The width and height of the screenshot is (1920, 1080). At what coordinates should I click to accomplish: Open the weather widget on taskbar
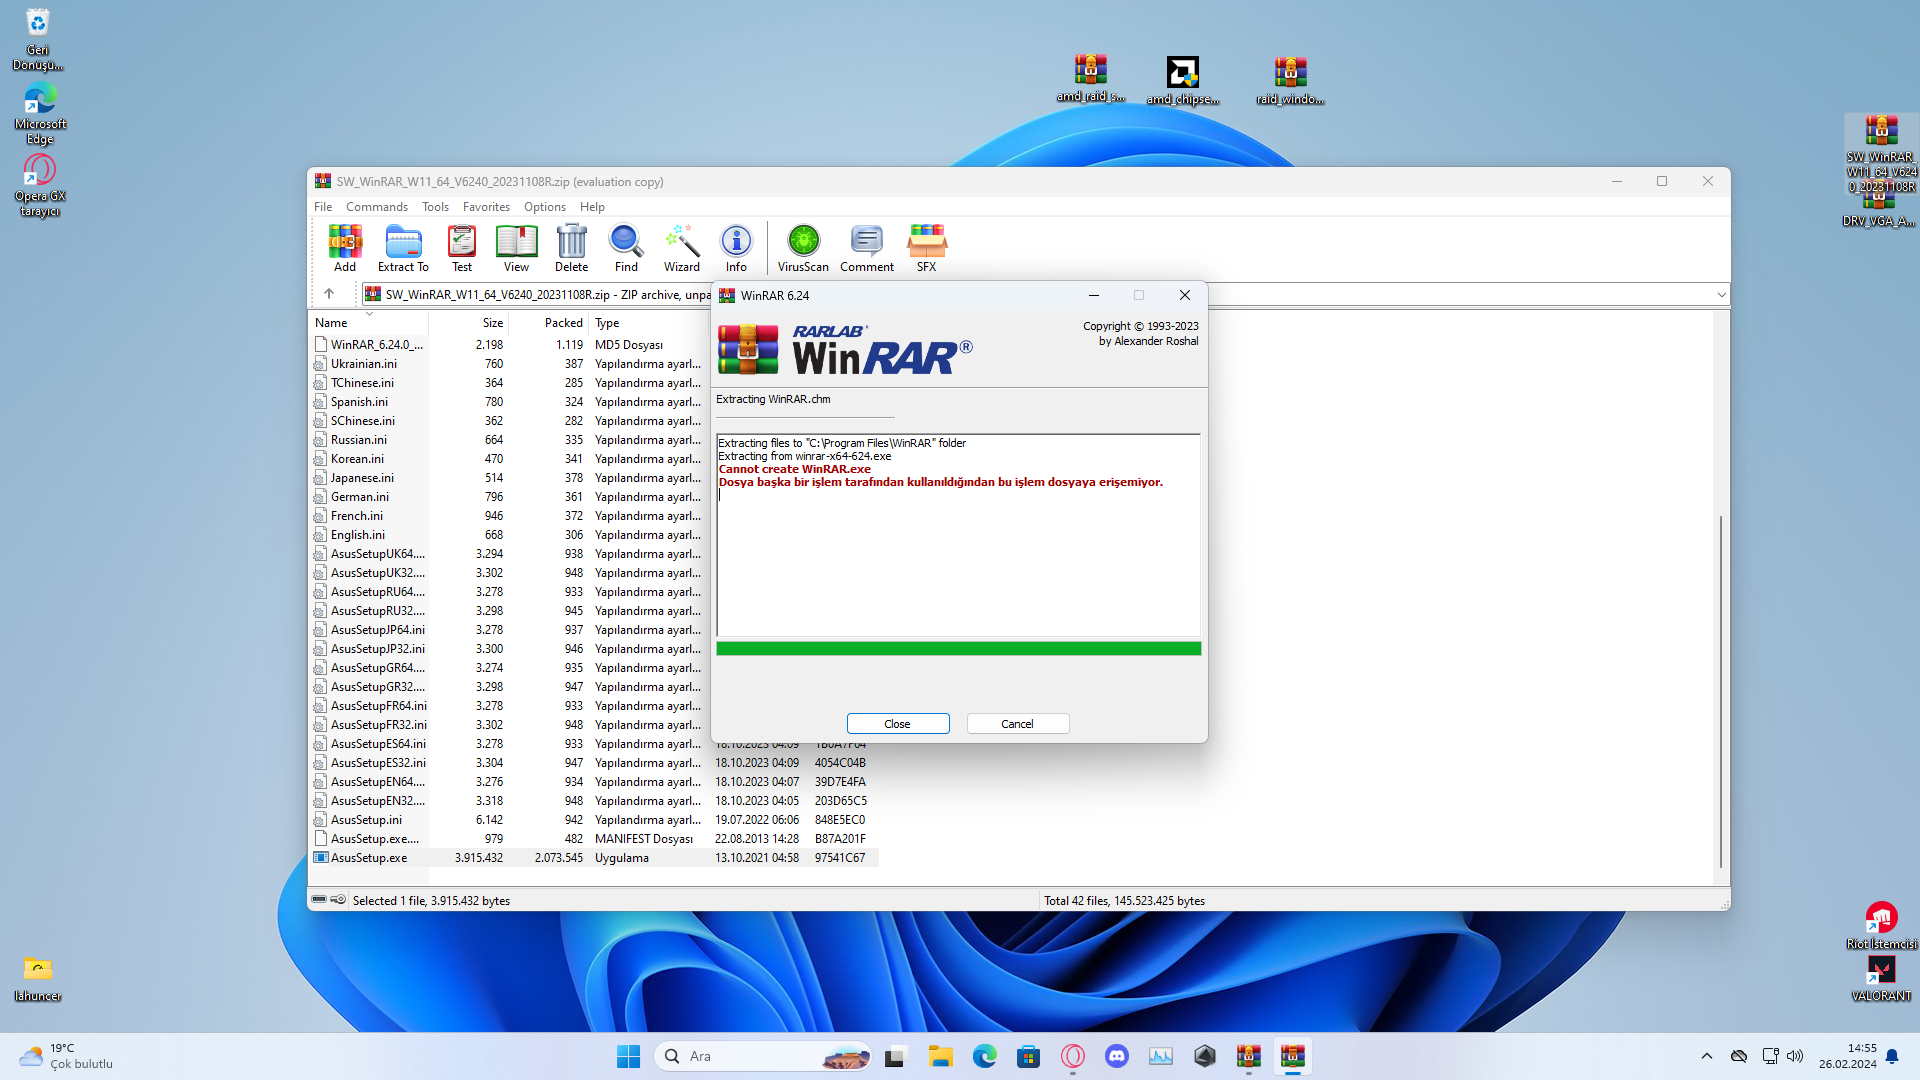(66, 1056)
